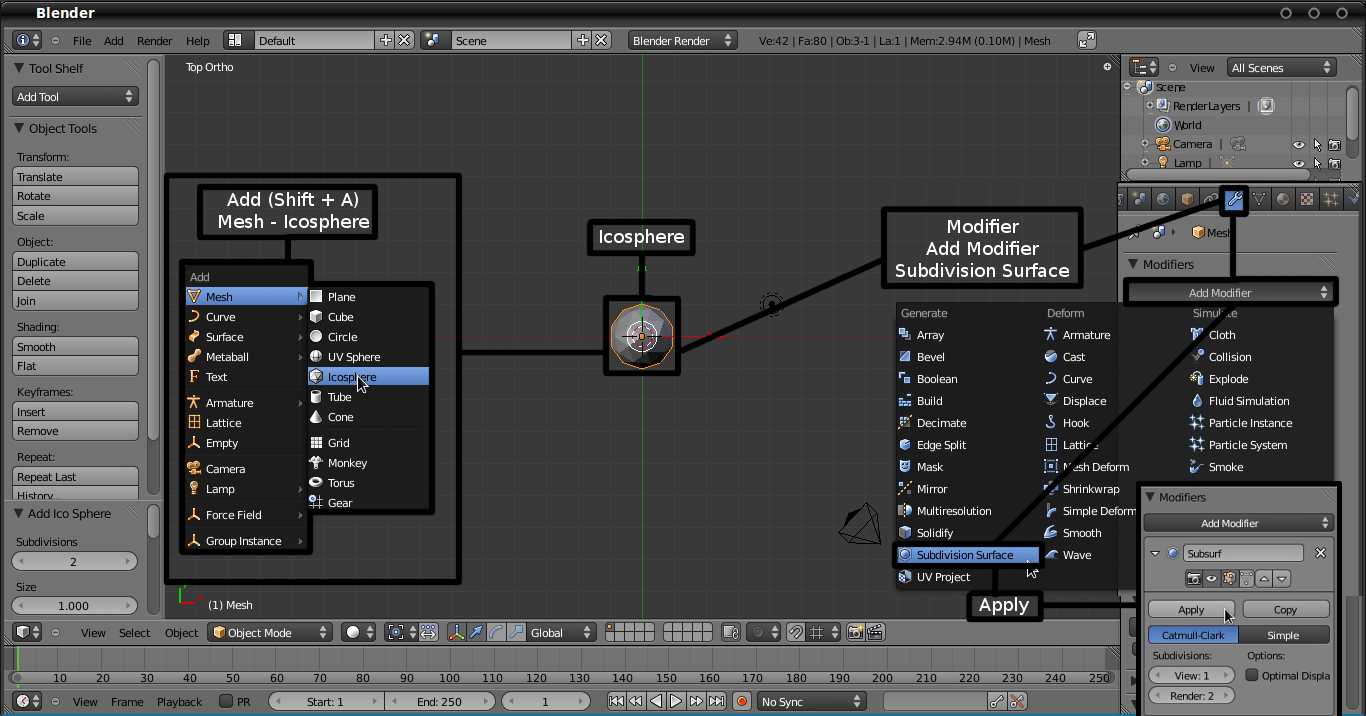Click the rotate manipulator arc icon
Screen dimensions: 1366x716
(497, 632)
